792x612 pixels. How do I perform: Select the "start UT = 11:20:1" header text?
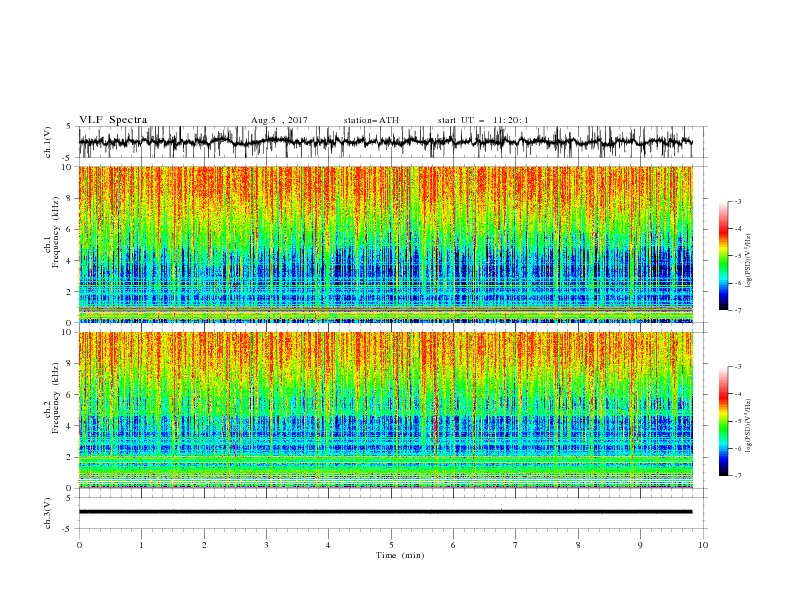pos(483,120)
